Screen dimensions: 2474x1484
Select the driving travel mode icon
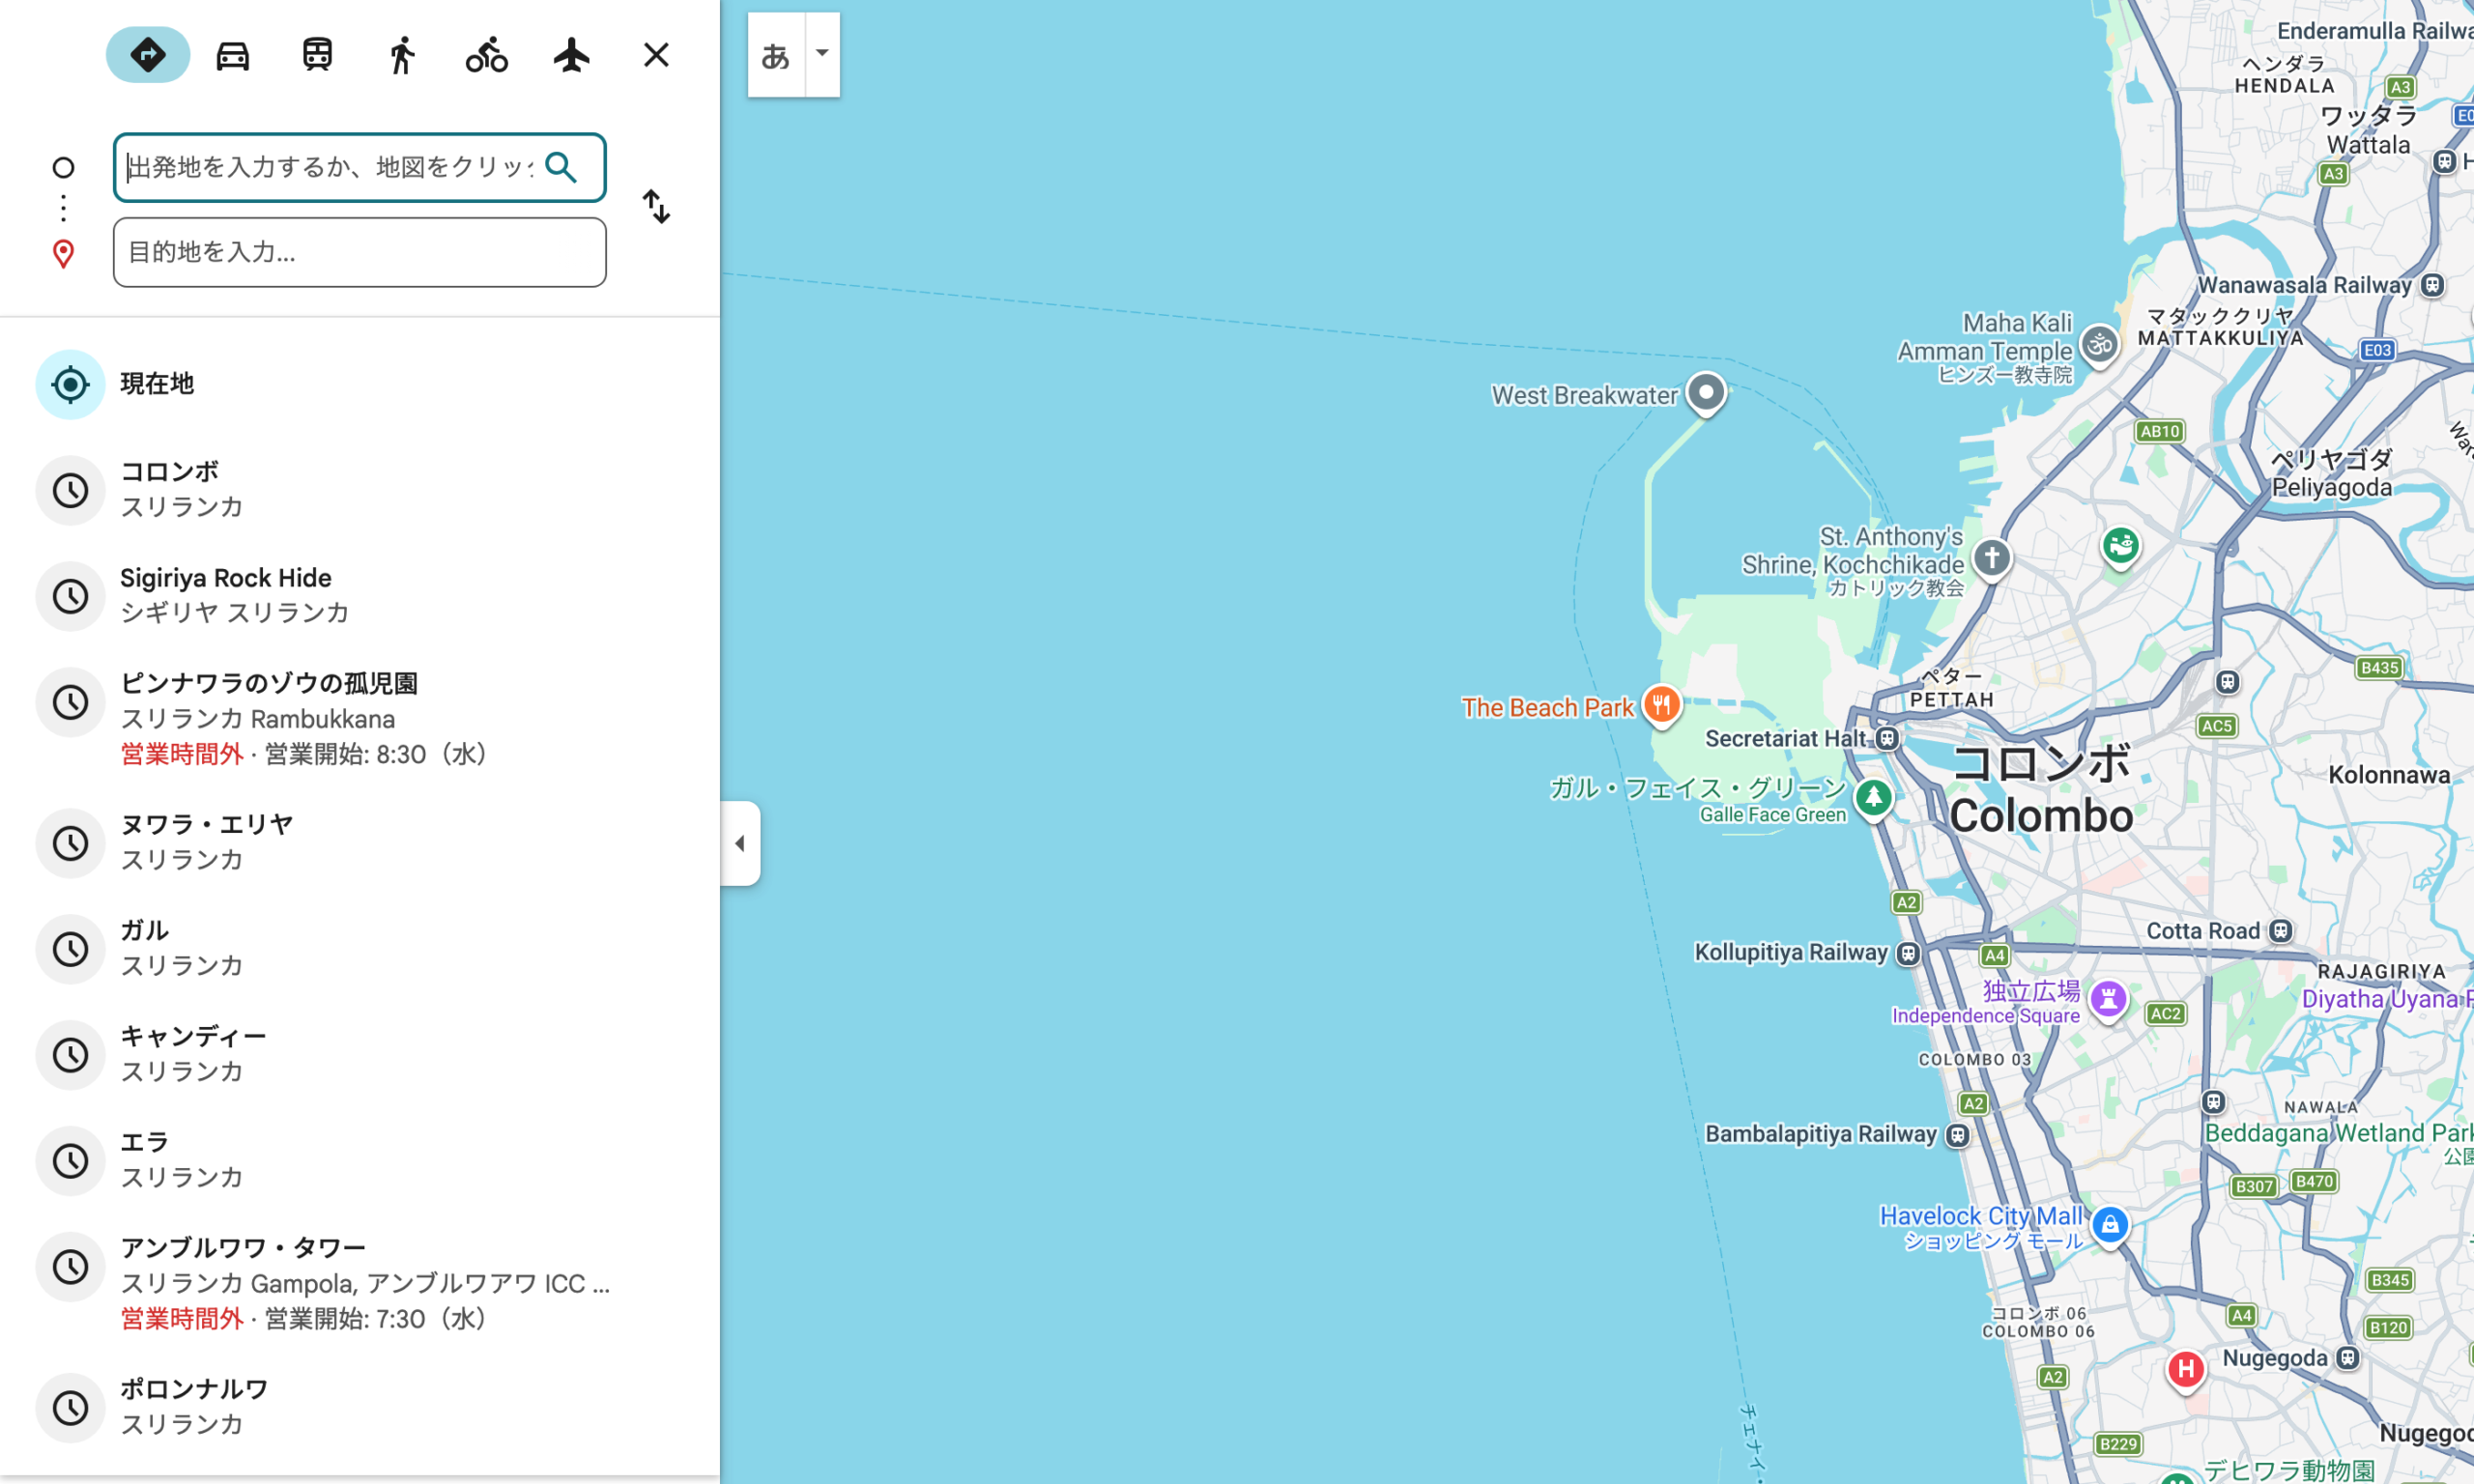(x=232, y=55)
